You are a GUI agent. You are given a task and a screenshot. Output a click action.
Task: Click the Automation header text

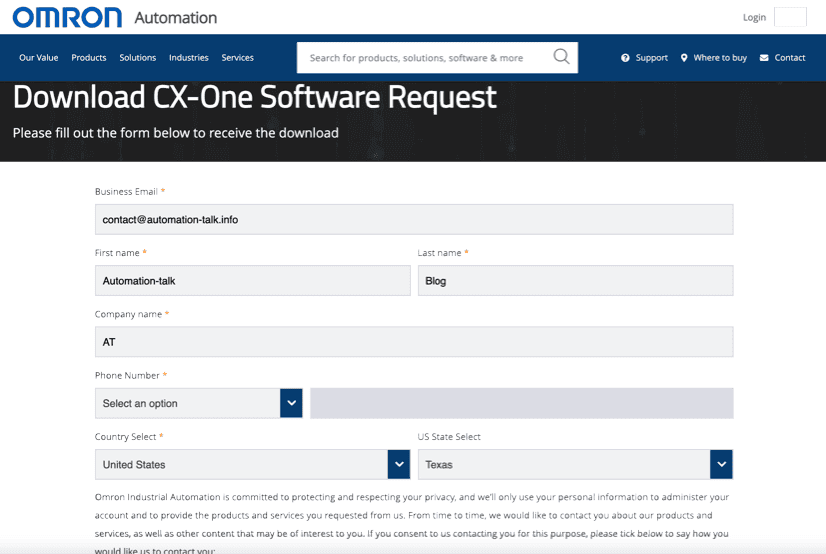point(175,18)
